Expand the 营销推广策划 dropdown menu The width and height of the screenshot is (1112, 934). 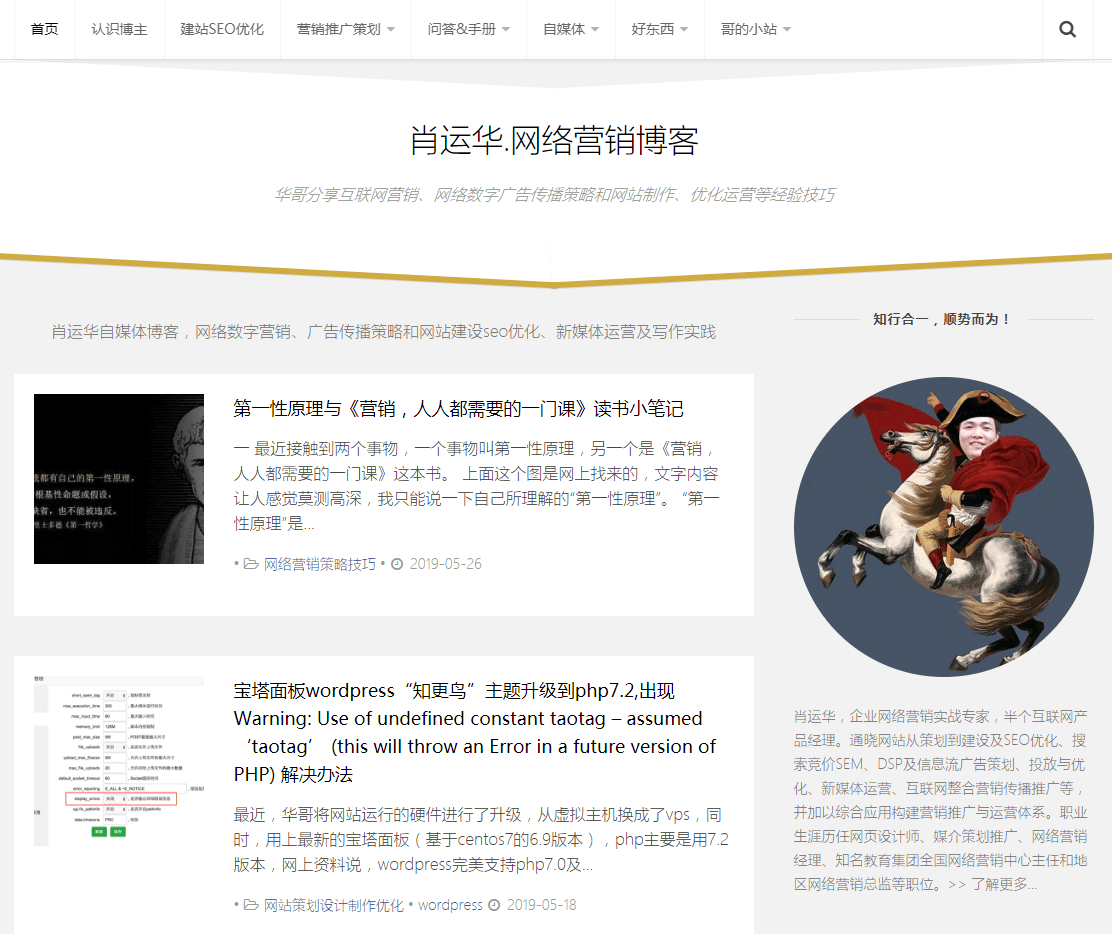tap(345, 29)
